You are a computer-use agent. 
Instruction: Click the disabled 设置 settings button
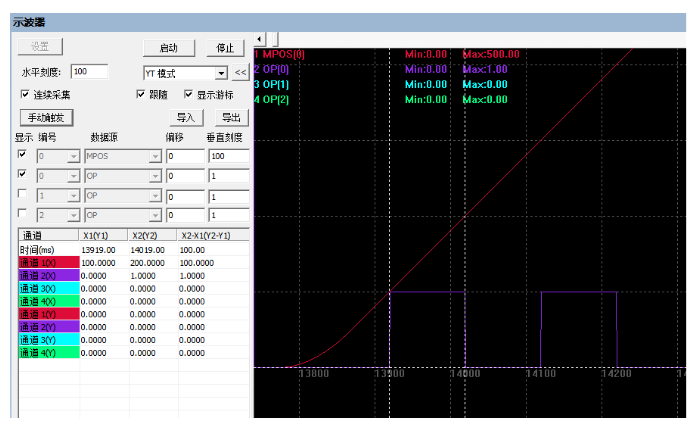click(x=40, y=46)
